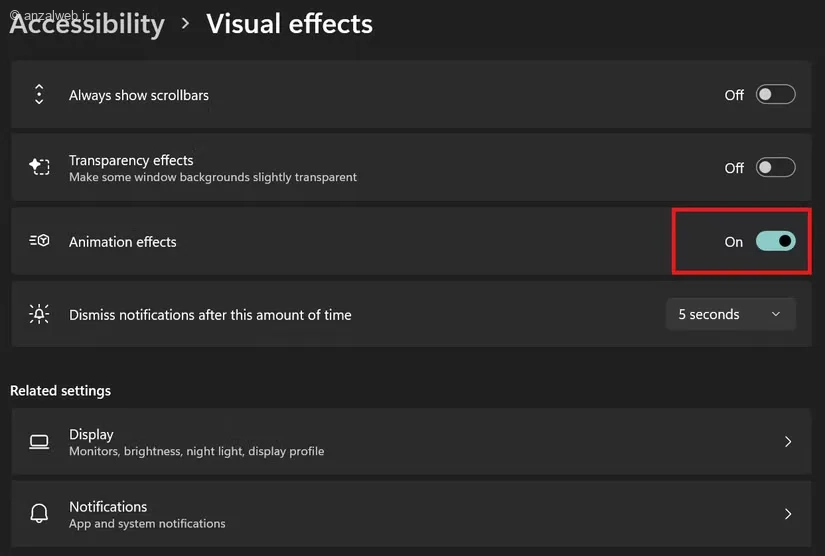Expand Display settings via right chevron
Screen dimensions: 825x556
(788, 441)
